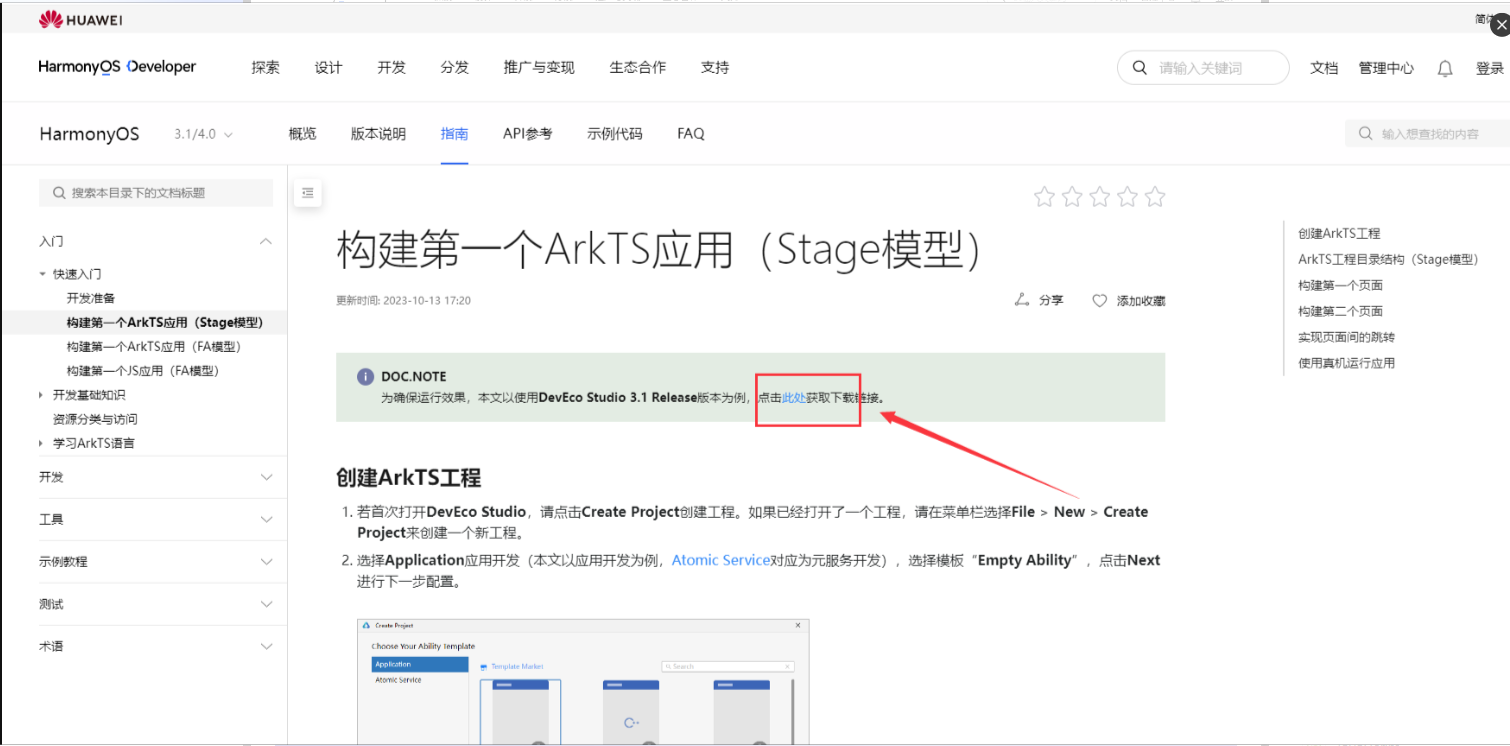
Task: Open the 推广与变现 menu
Action: pos(539,68)
